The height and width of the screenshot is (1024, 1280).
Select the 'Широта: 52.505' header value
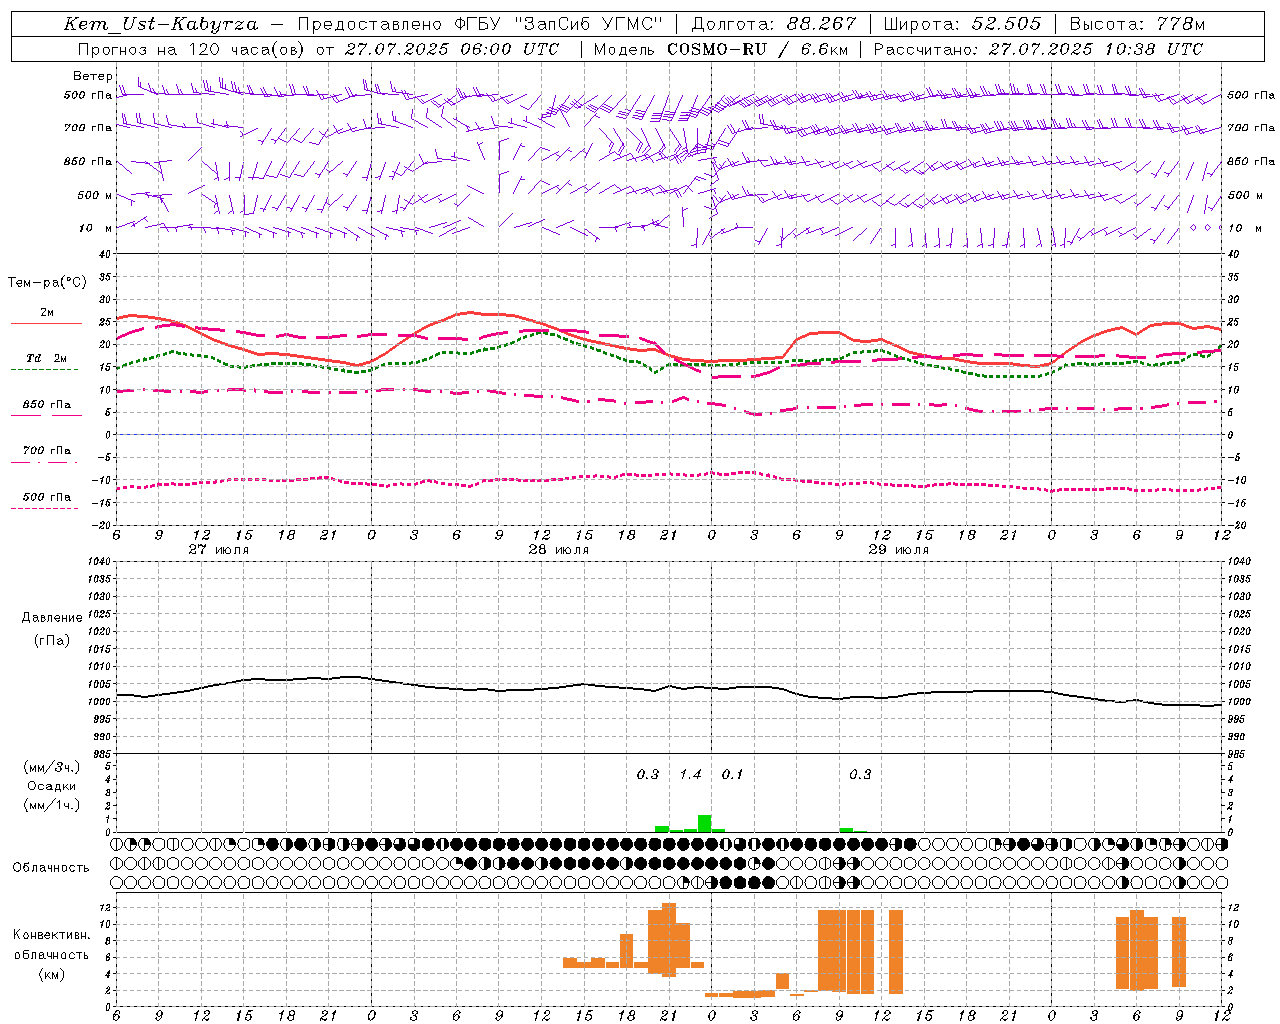[962, 24]
